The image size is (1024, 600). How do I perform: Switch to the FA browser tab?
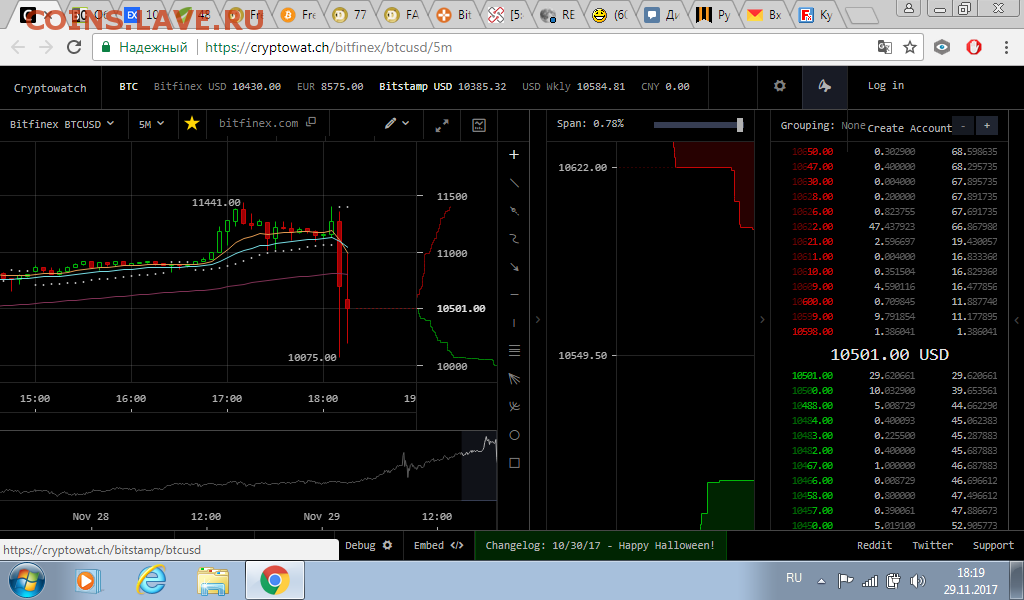402,14
